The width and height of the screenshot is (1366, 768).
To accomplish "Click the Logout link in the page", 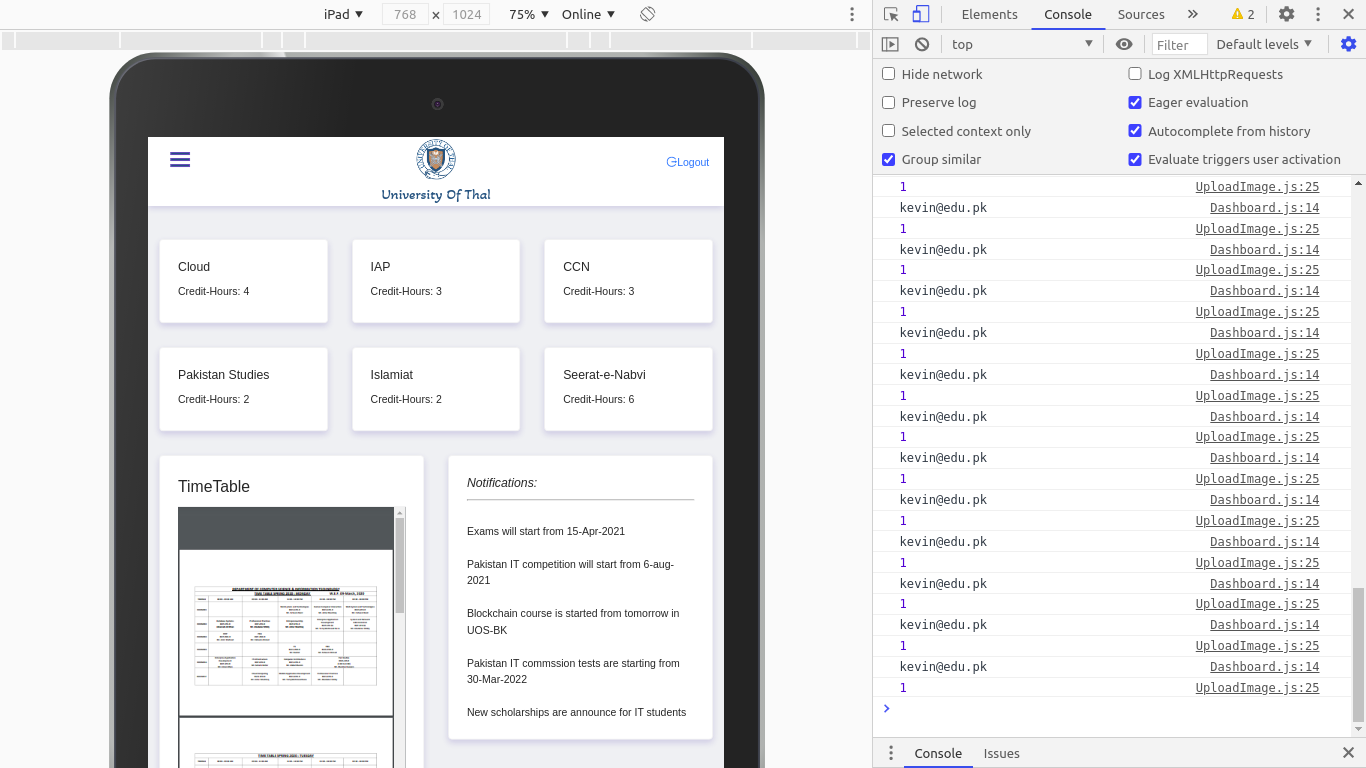I will click(688, 162).
